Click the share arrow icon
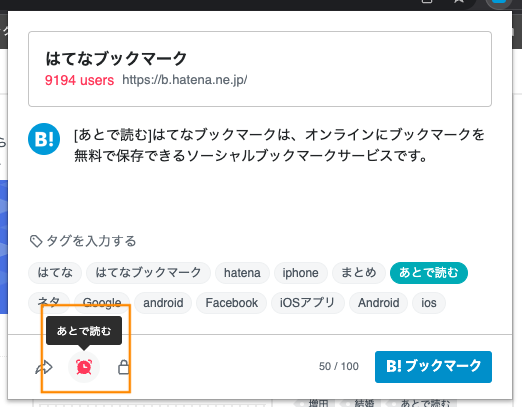The width and height of the screenshot is (522, 407). (44, 367)
